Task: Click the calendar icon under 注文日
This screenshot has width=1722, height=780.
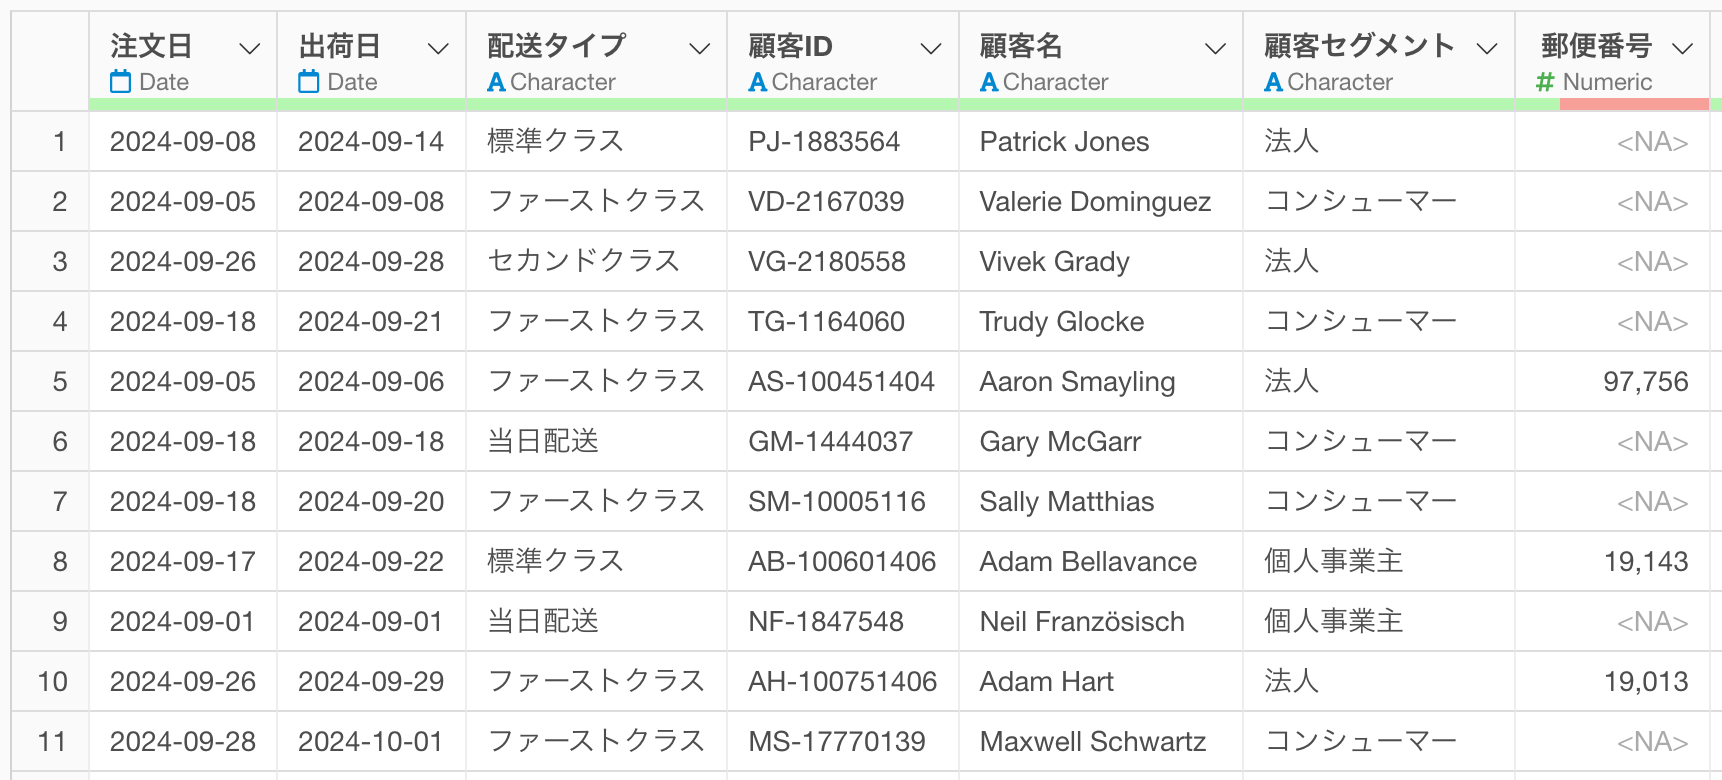Action: pyautogui.click(x=120, y=82)
